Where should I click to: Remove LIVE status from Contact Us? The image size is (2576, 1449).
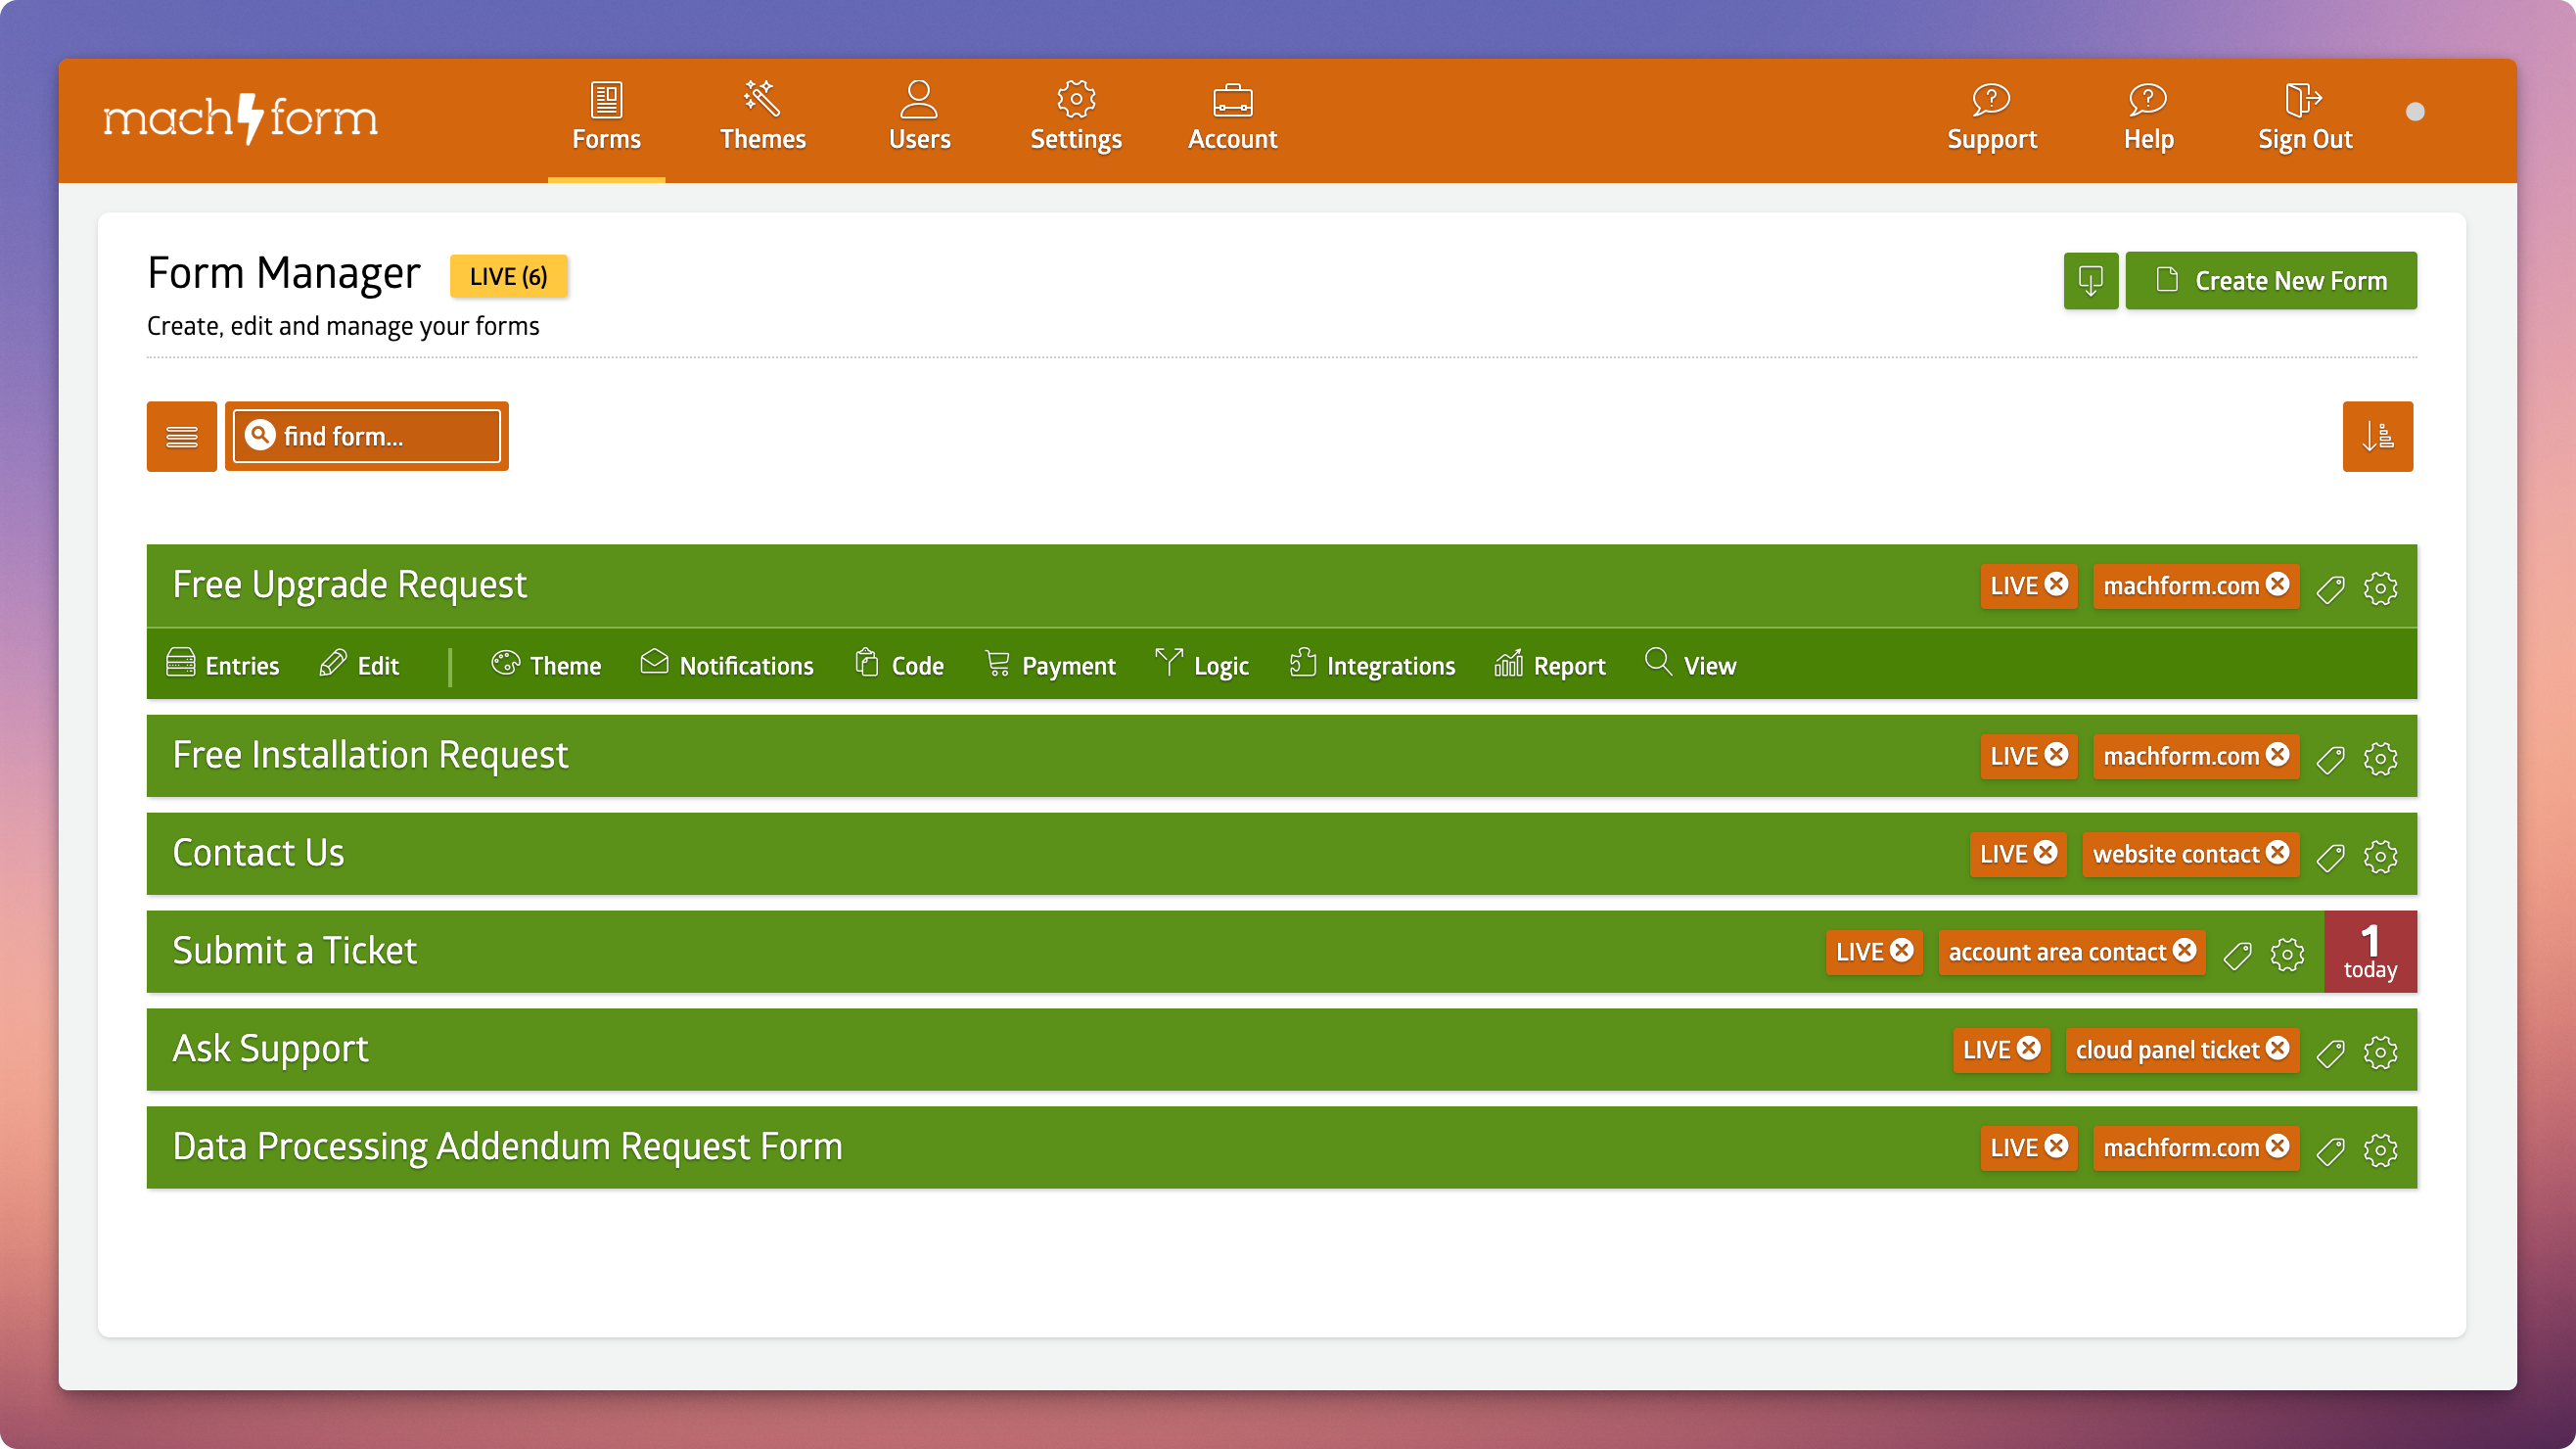[2047, 853]
